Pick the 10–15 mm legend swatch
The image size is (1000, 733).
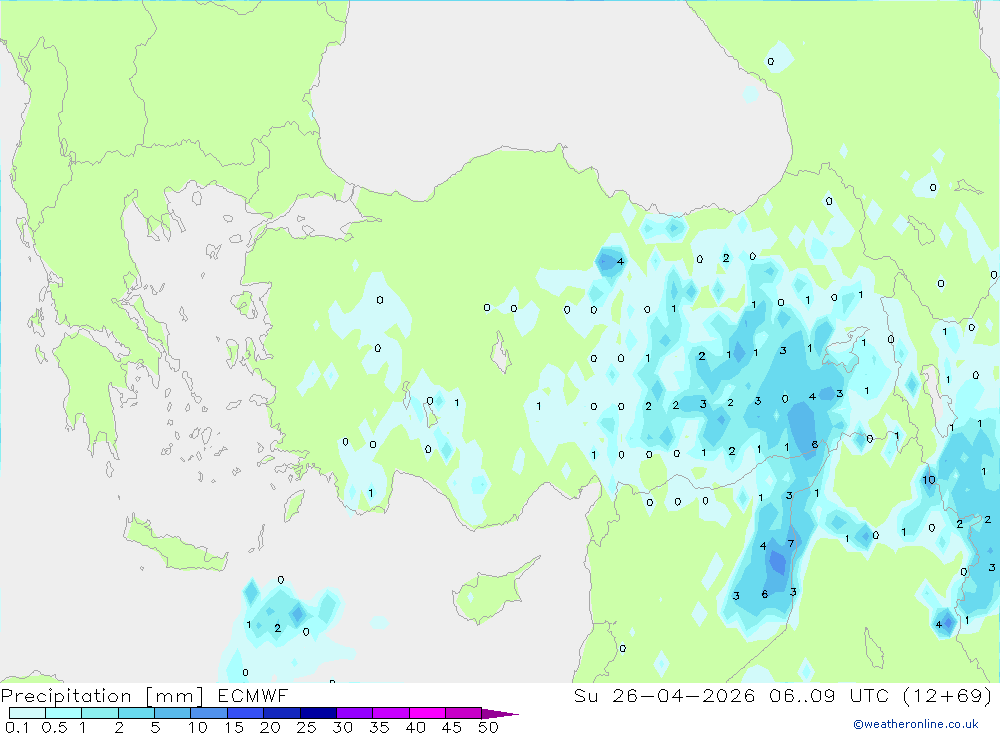209,713
